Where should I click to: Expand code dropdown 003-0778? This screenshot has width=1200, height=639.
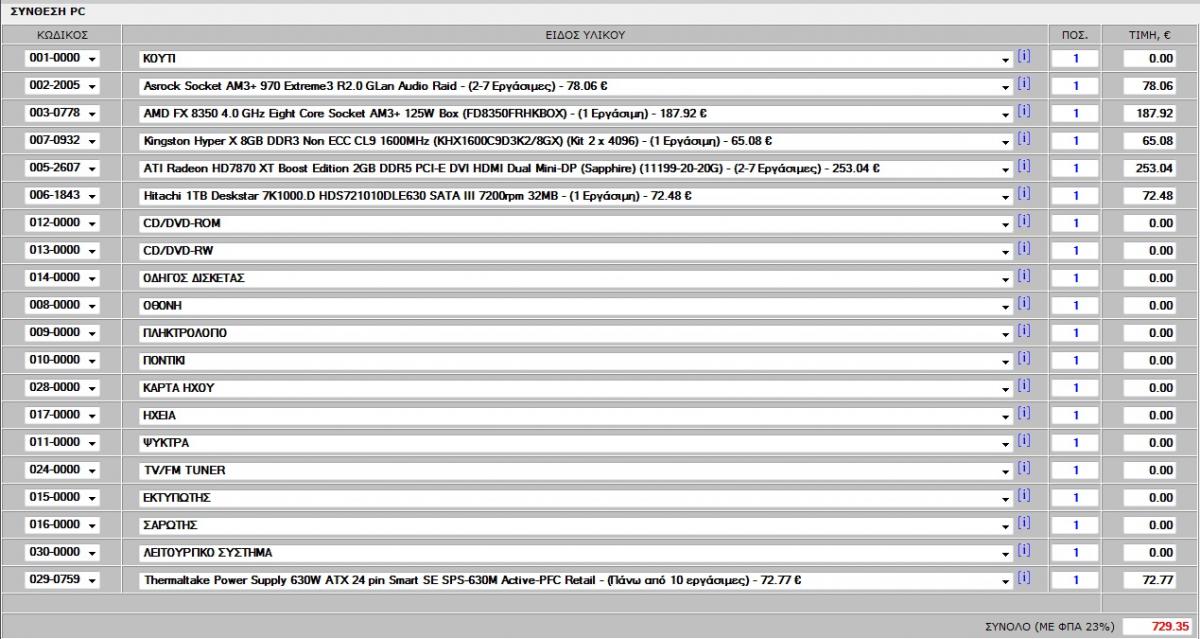coord(62,114)
